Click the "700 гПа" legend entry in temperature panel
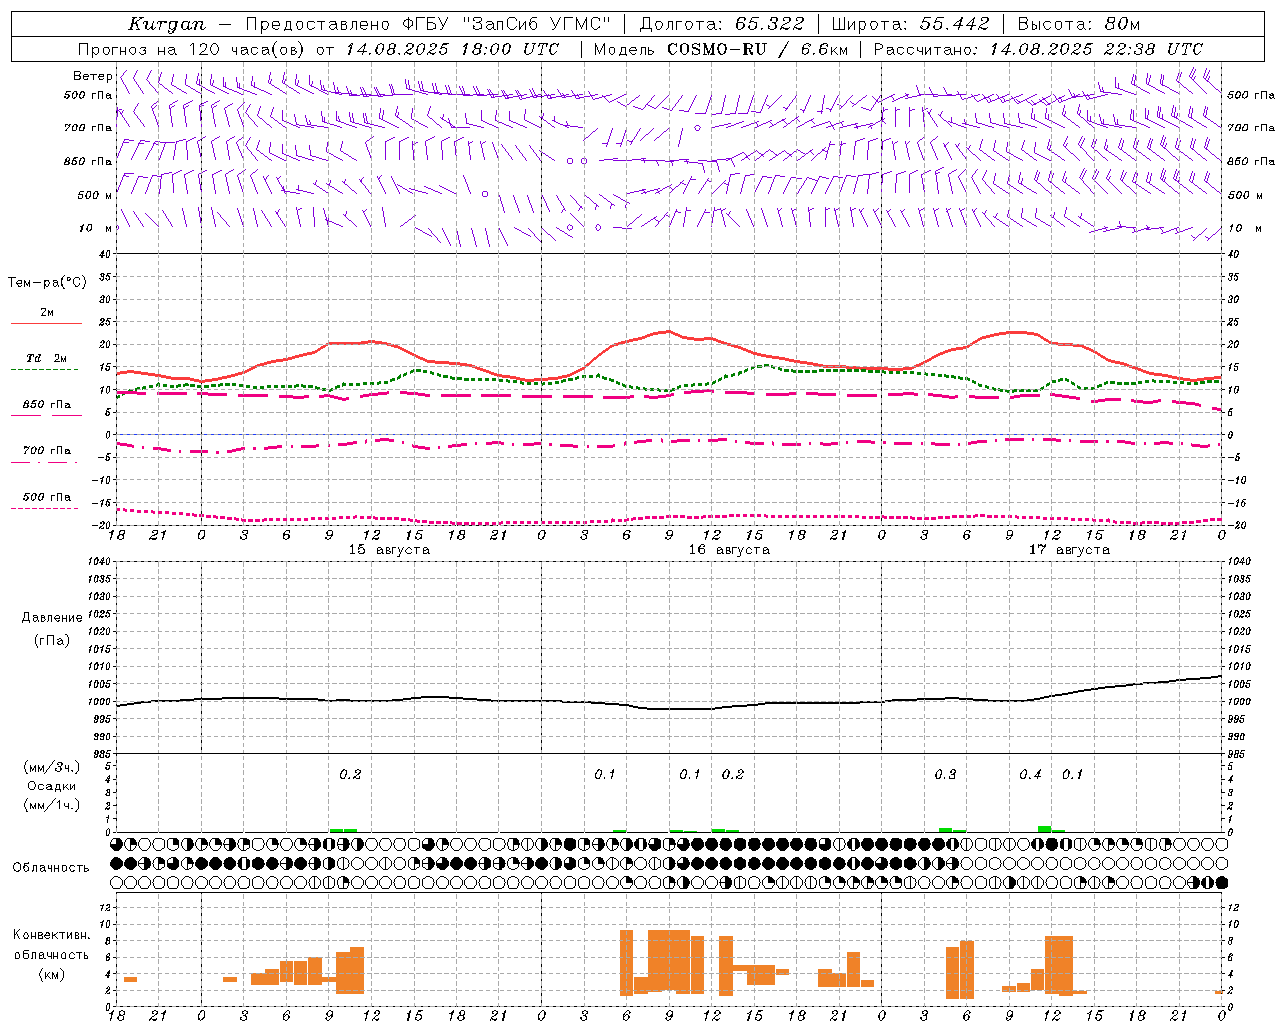Viewport: 1280px width, 1024px height. pyautogui.click(x=47, y=451)
